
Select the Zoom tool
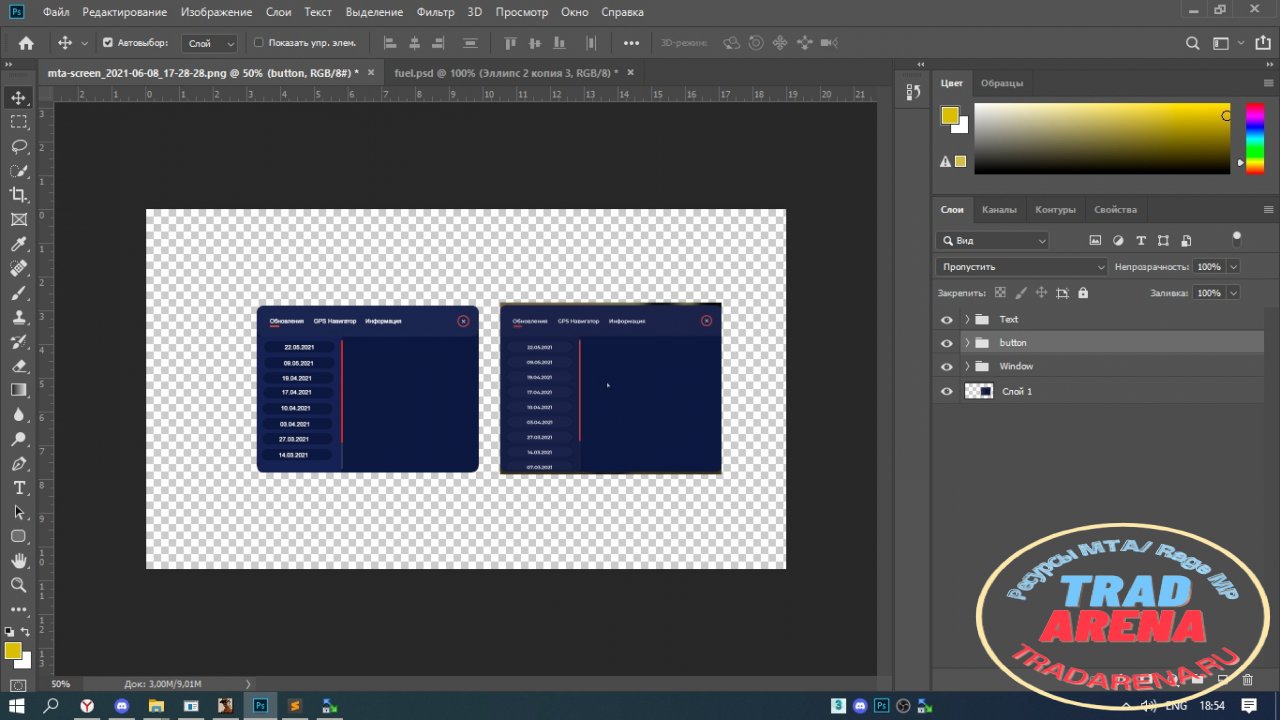tap(19, 585)
